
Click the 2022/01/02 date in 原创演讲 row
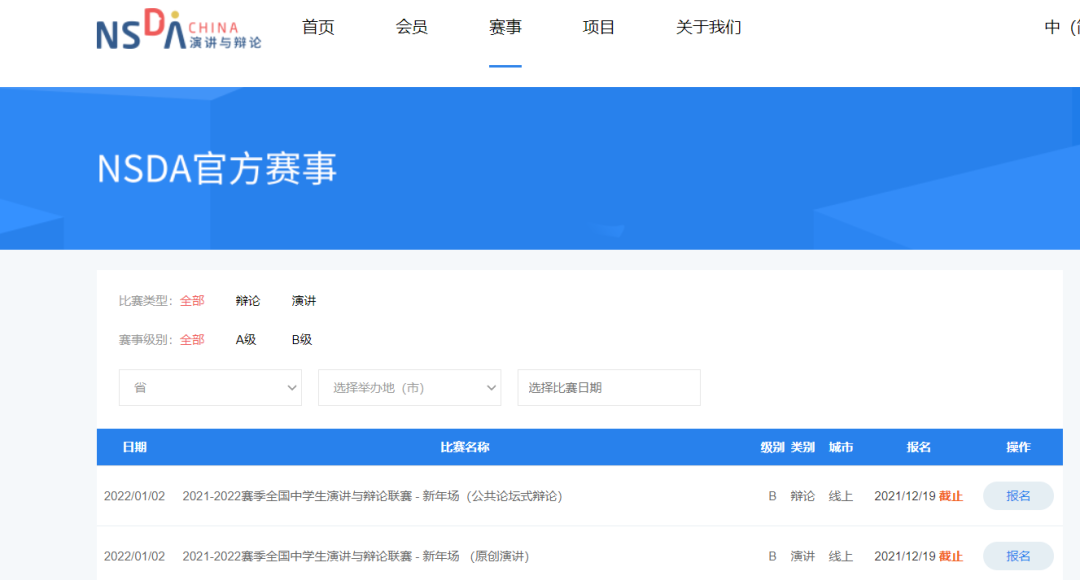tap(134, 557)
